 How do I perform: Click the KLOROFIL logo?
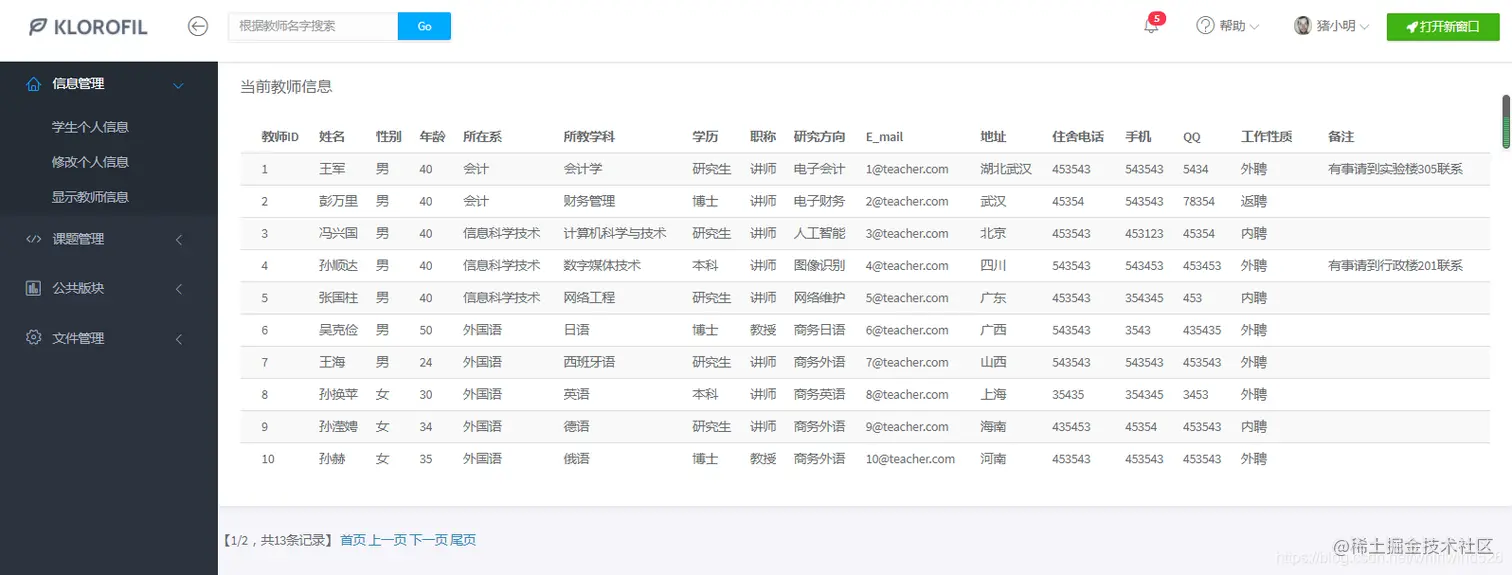(x=88, y=27)
